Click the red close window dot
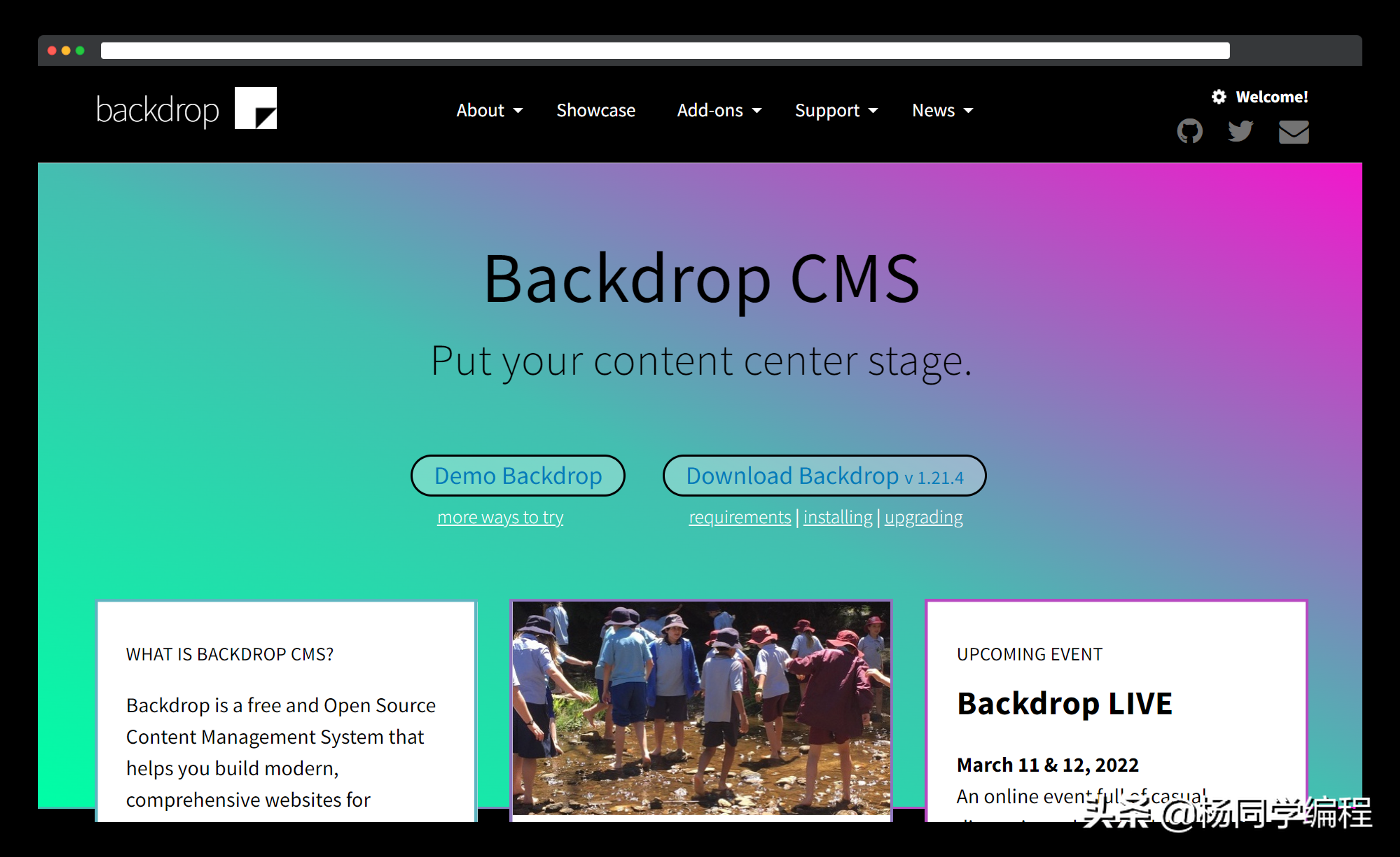Screen dimensions: 1400x857 click(x=52, y=51)
